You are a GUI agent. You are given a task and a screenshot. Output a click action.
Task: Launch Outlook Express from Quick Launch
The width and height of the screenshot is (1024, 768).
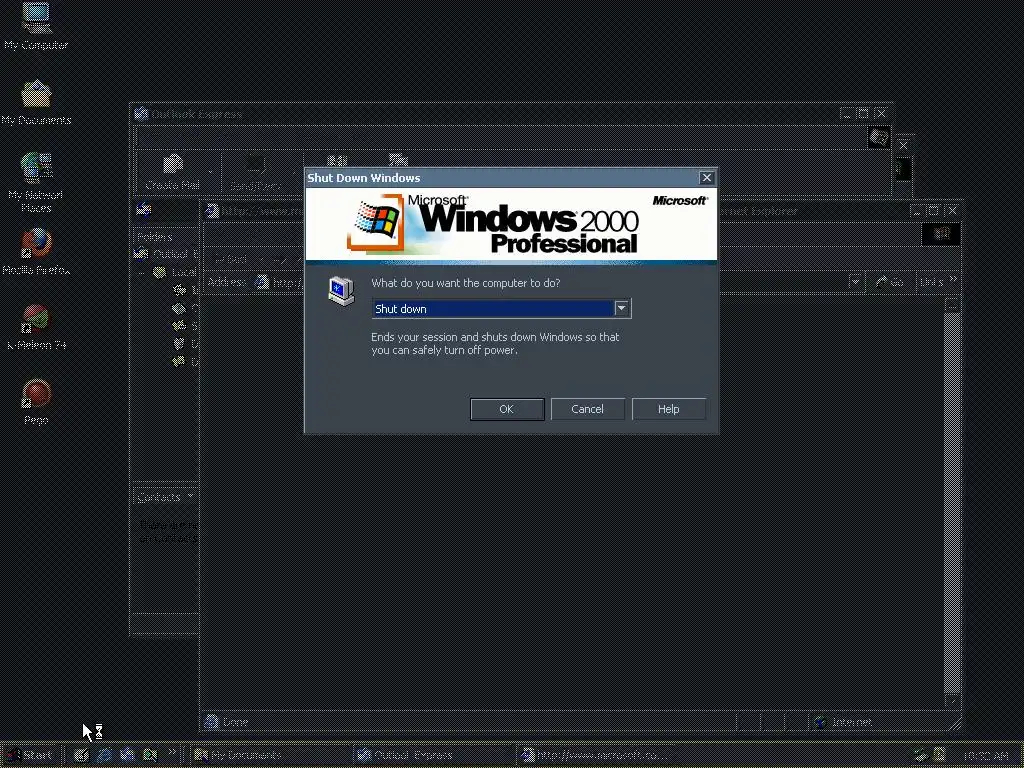click(x=127, y=756)
